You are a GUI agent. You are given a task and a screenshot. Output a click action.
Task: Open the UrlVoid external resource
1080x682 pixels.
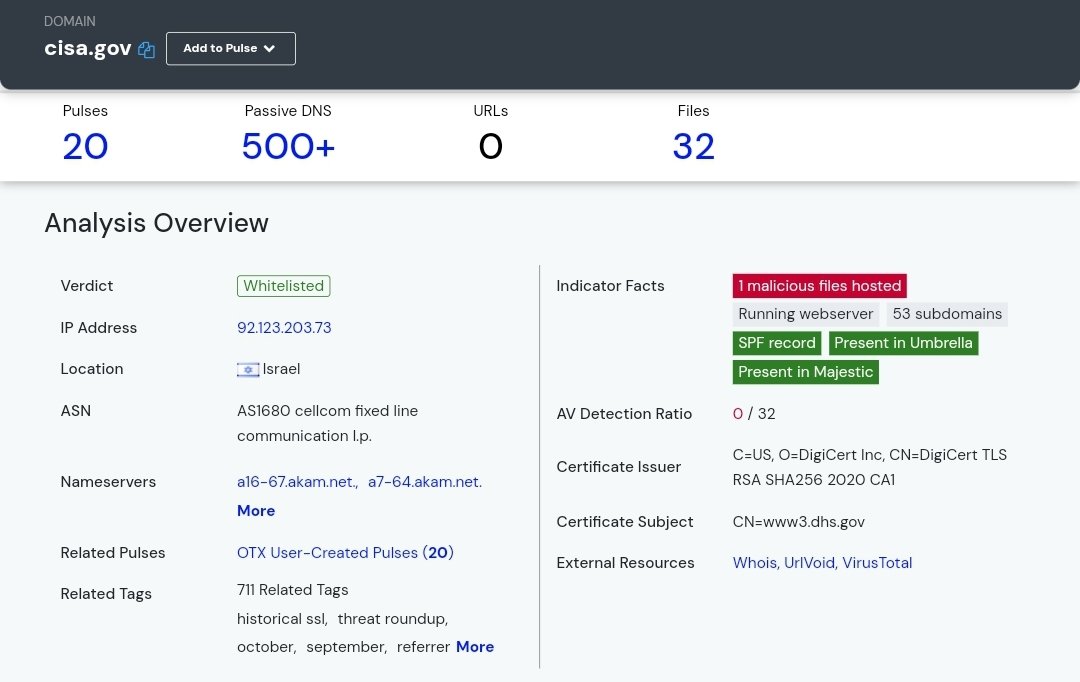click(x=810, y=563)
